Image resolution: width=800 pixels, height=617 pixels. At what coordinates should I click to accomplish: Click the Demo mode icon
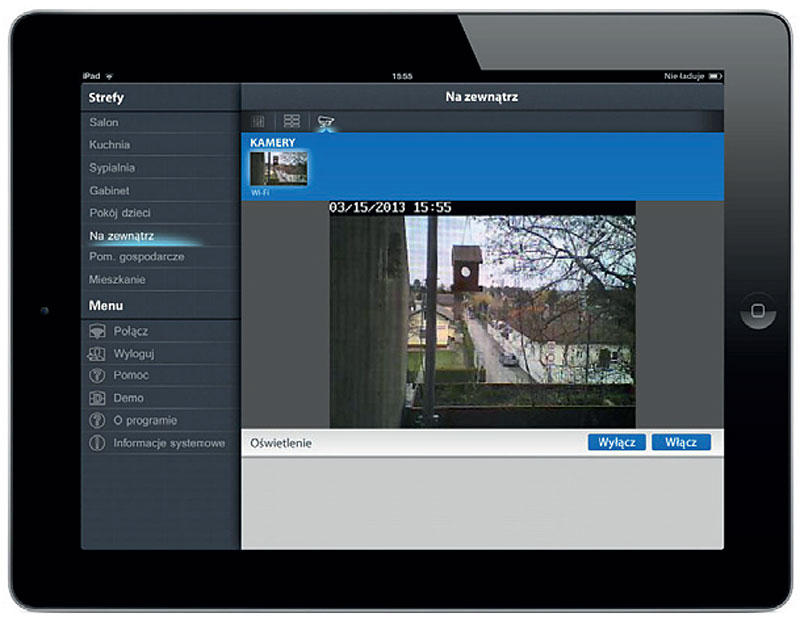pos(97,398)
